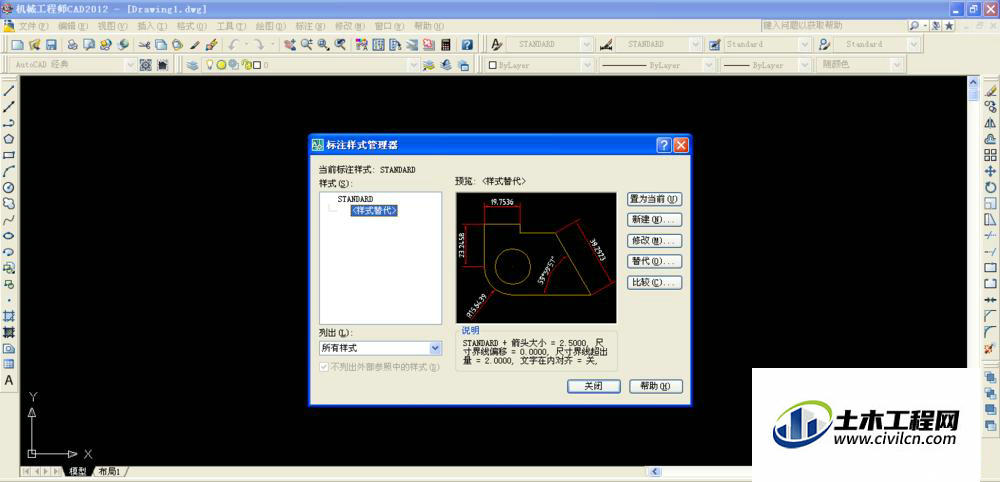Click the Redo arrow icon
This screenshot has height=482, width=1000.
[259, 45]
